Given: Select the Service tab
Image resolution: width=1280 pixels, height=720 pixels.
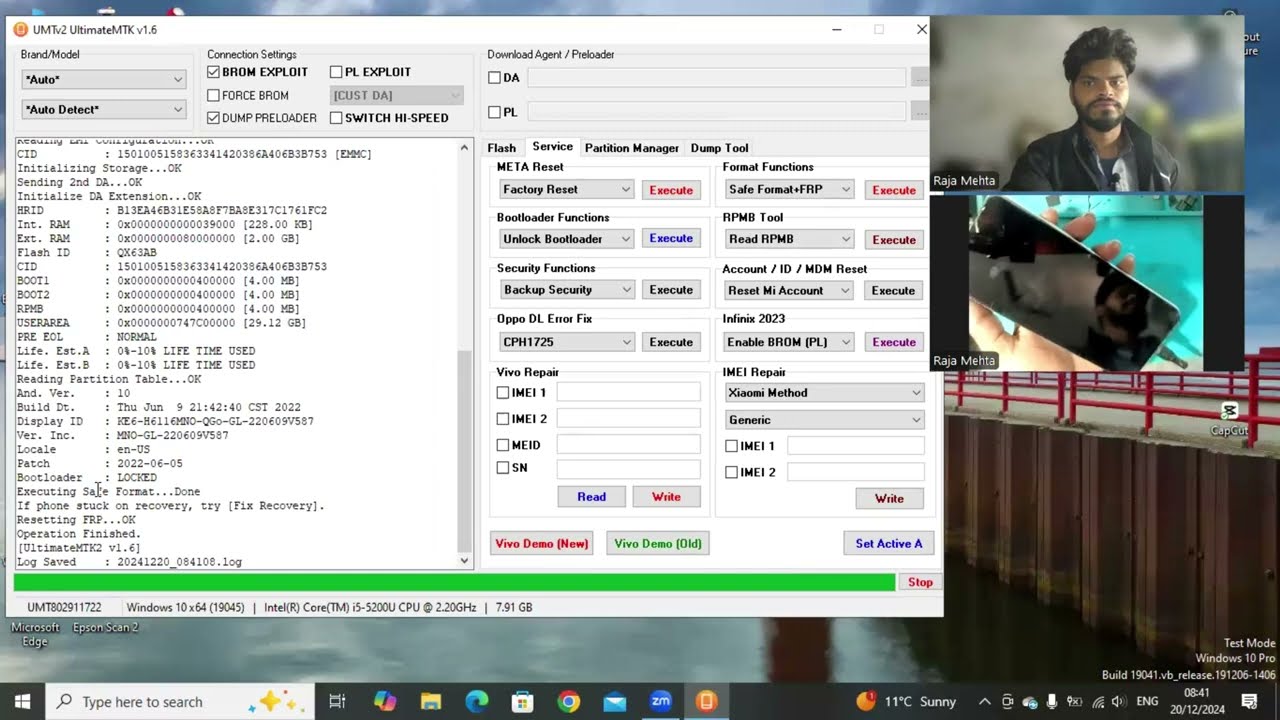Looking at the screenshot, I should click(x=552, y=147).
